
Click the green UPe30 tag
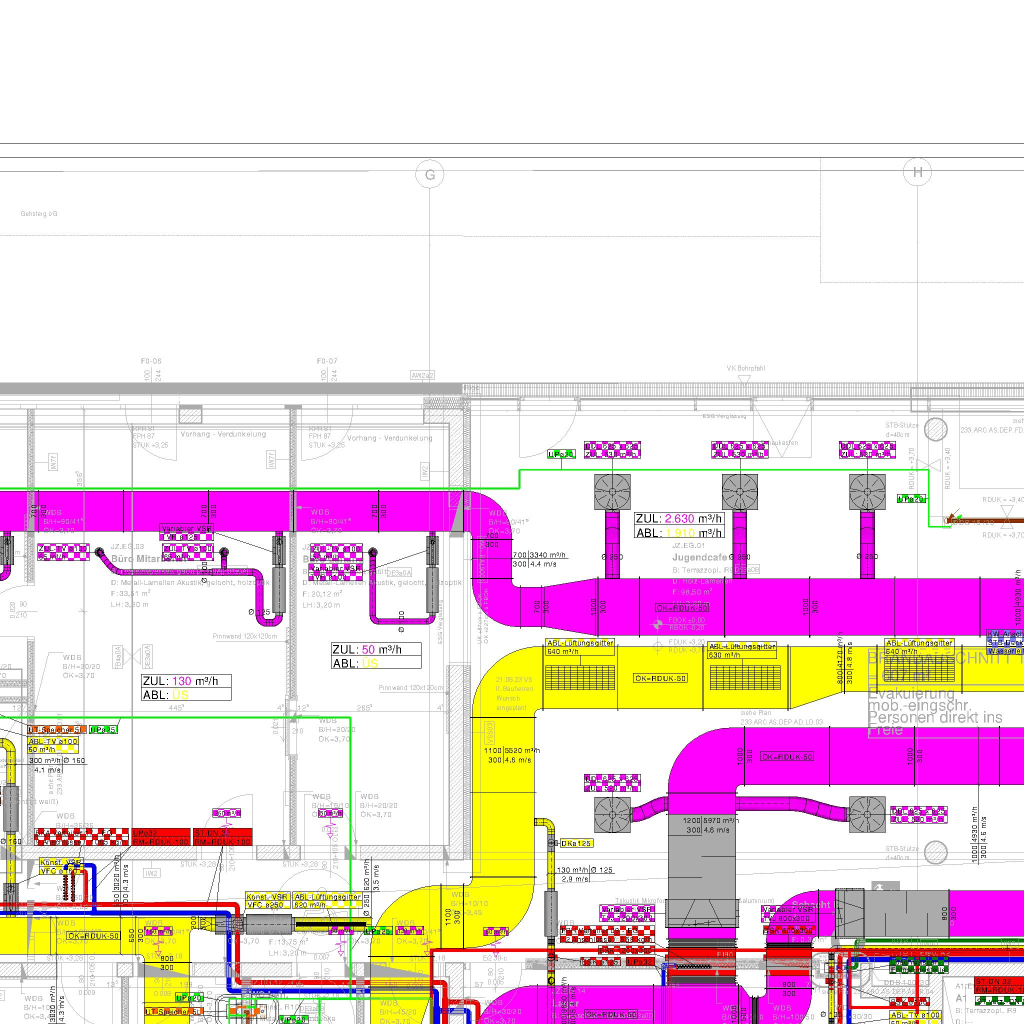pyautogui.click(x=562, y=454)
